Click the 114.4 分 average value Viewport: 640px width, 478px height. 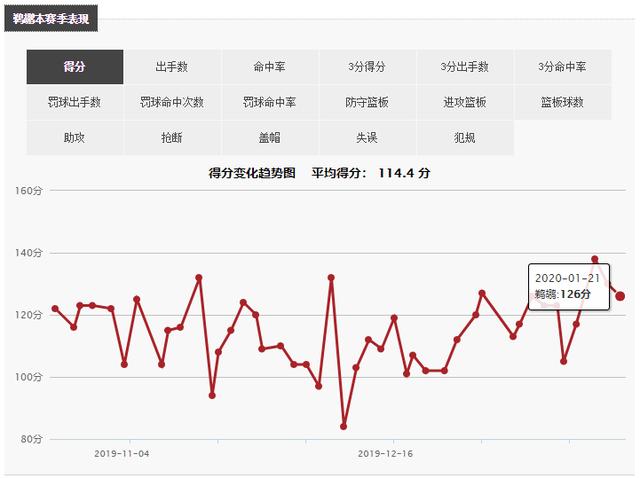pos(404,173)
